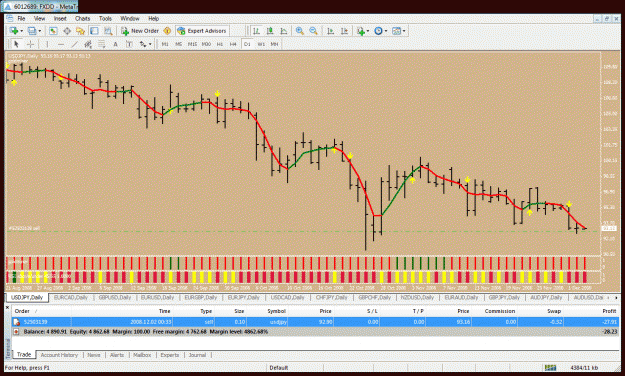Viewport: 625px width, 376px height.
Task: Open the Templates icon
Action: pyautogui.click(x=396, y=31)
